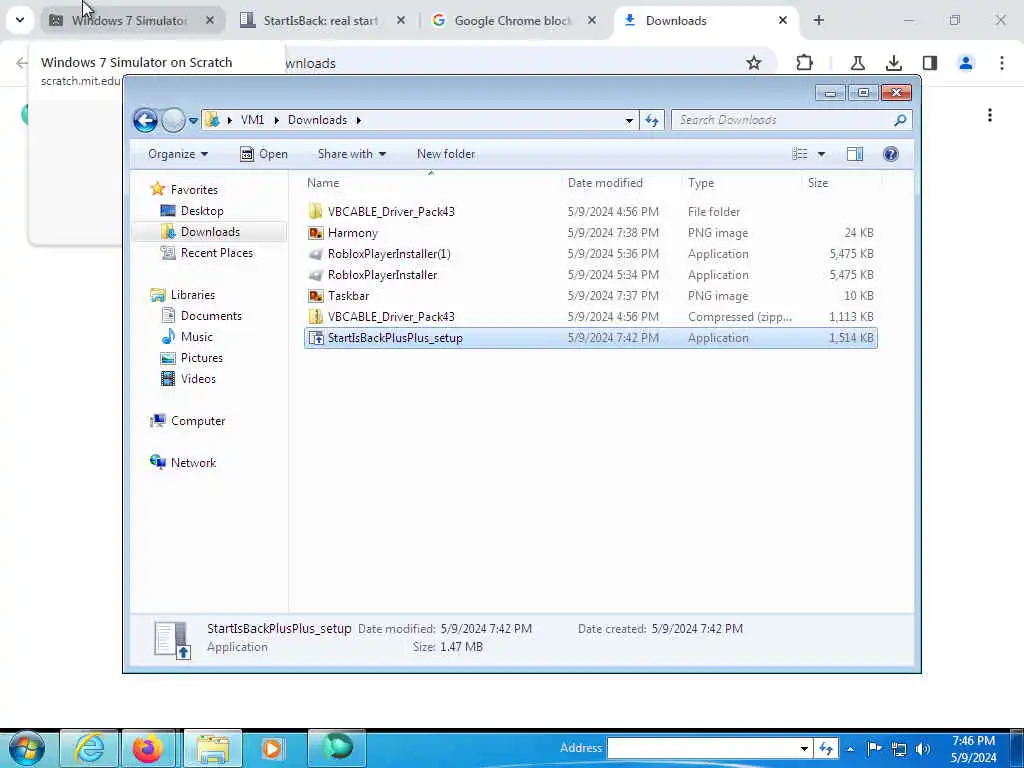Open address bar history dropdown in Explorer
This screenshot has height=768, width=1024.
click(x=629, y=120)
